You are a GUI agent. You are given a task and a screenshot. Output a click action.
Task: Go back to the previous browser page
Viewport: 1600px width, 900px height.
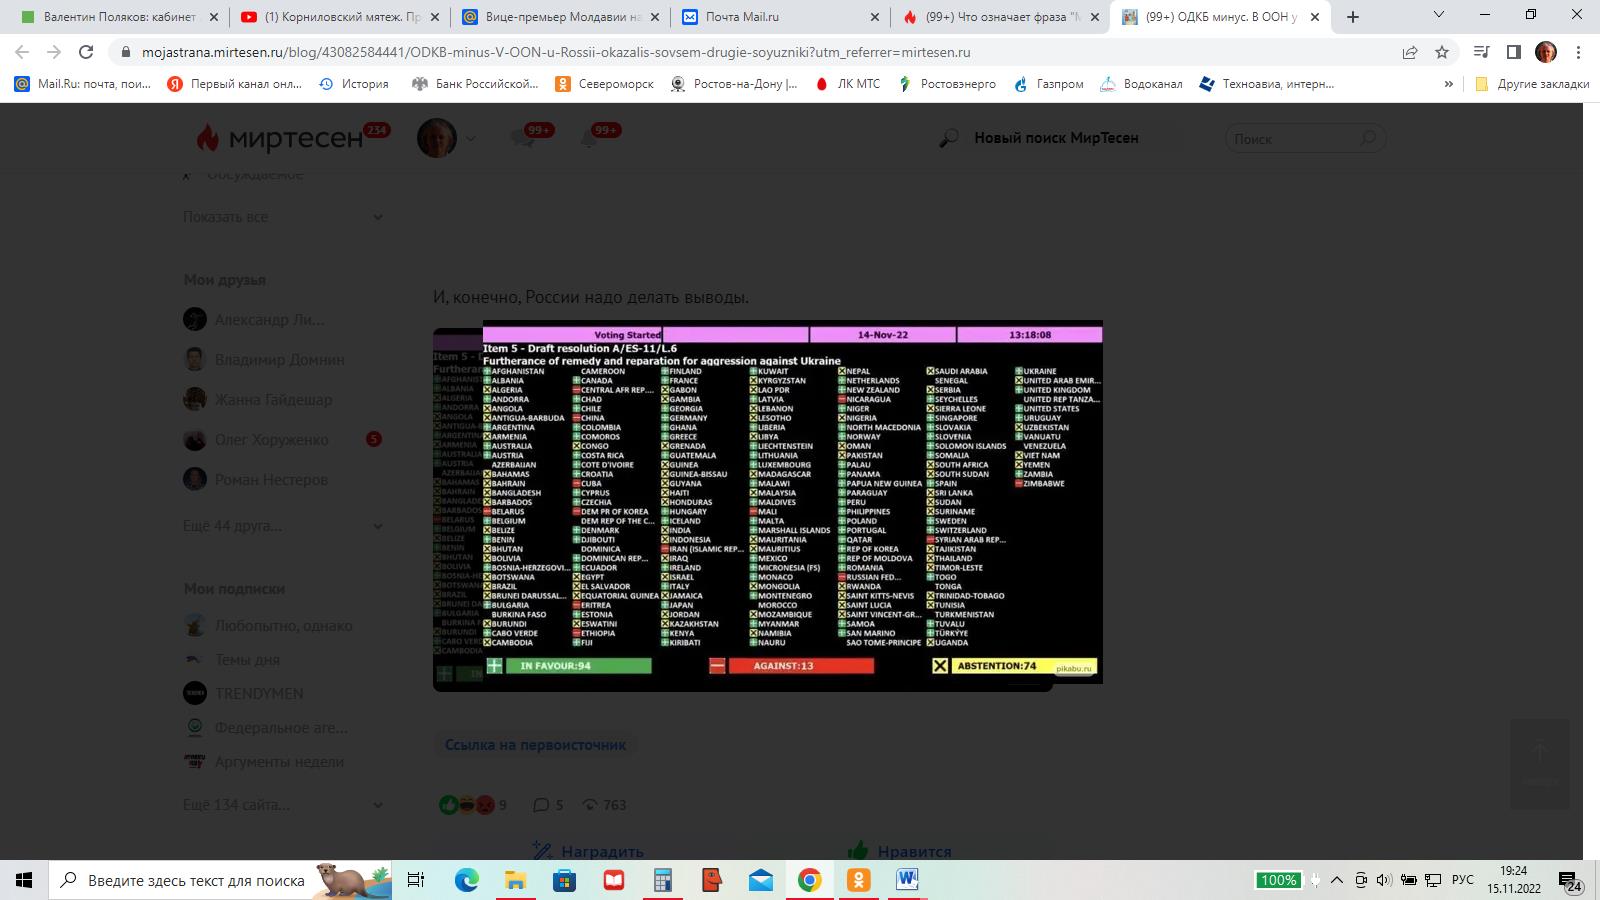coord(22,52)
